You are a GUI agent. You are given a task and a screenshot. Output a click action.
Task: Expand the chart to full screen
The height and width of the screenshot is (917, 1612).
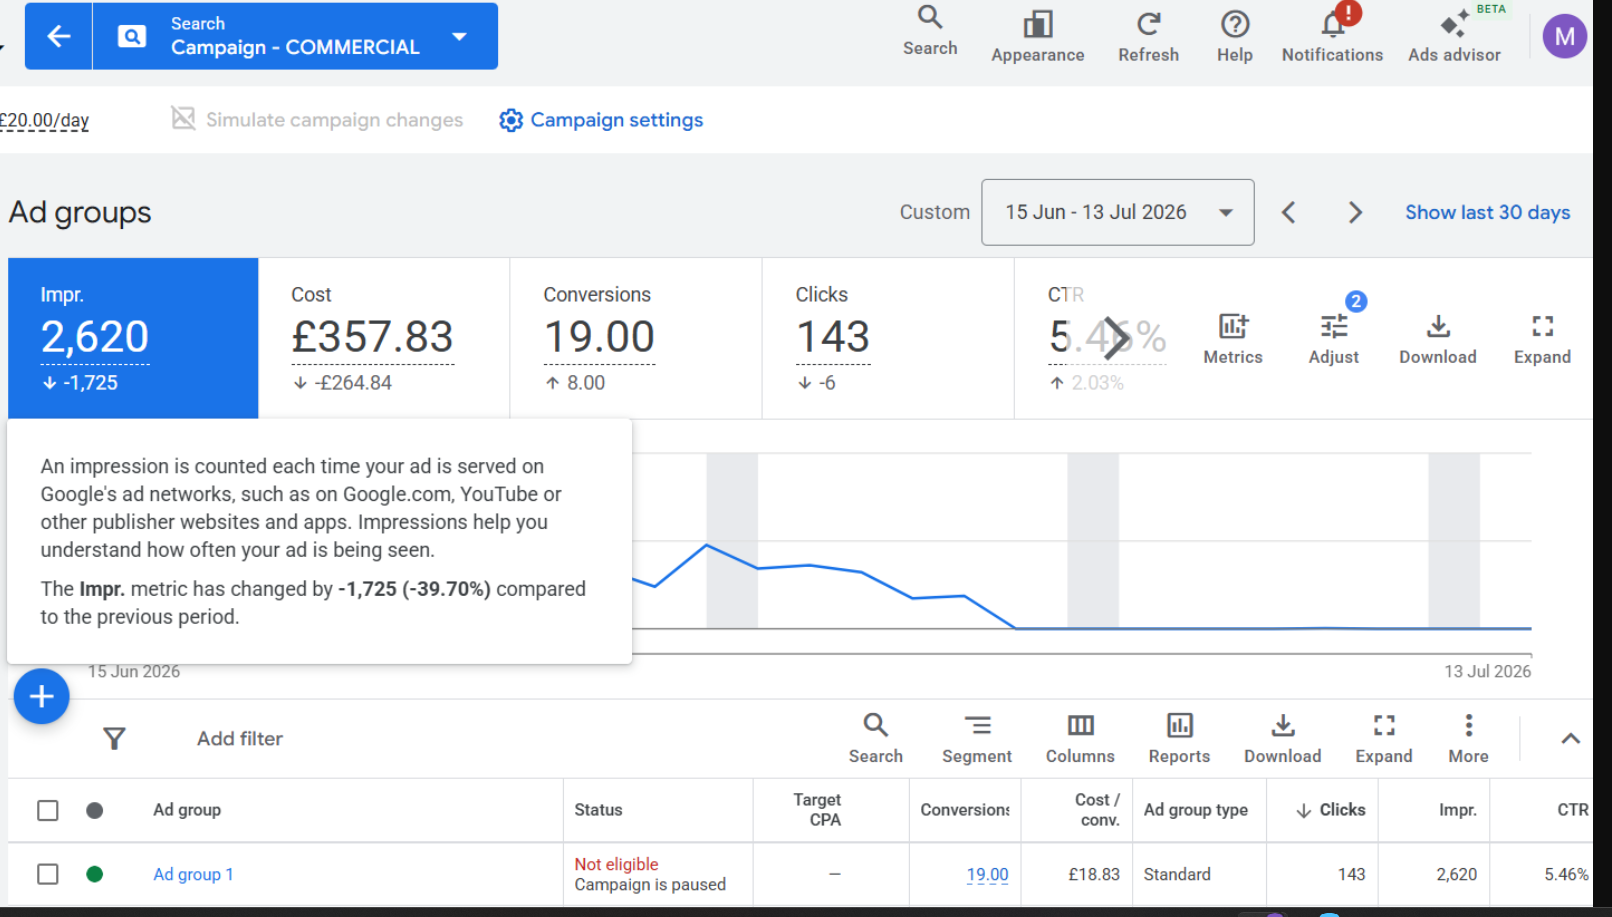tap(1542, 338)
